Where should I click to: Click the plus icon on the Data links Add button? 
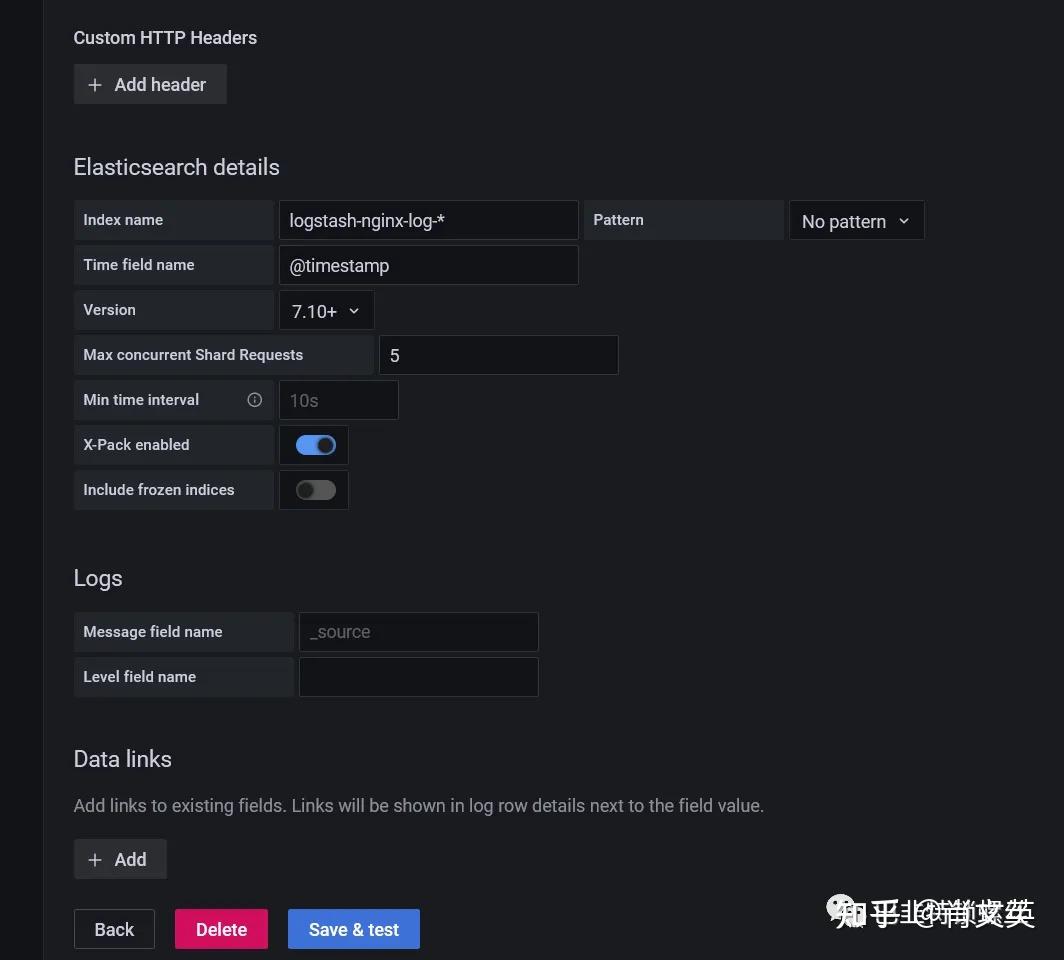click(x=95, y=859)
